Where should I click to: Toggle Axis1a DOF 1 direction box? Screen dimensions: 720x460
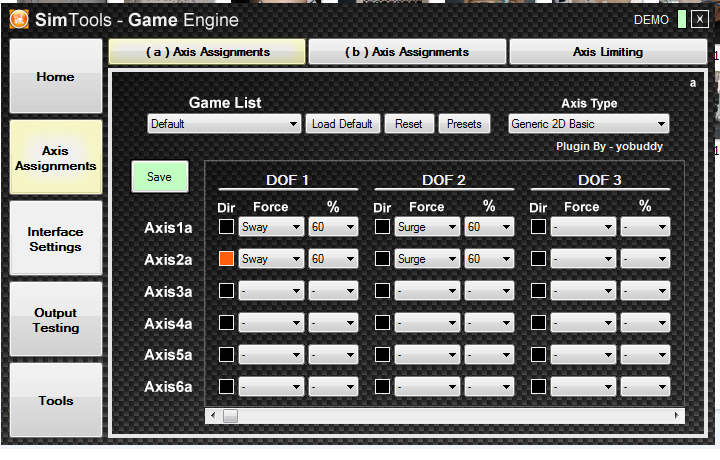(226, 227)
